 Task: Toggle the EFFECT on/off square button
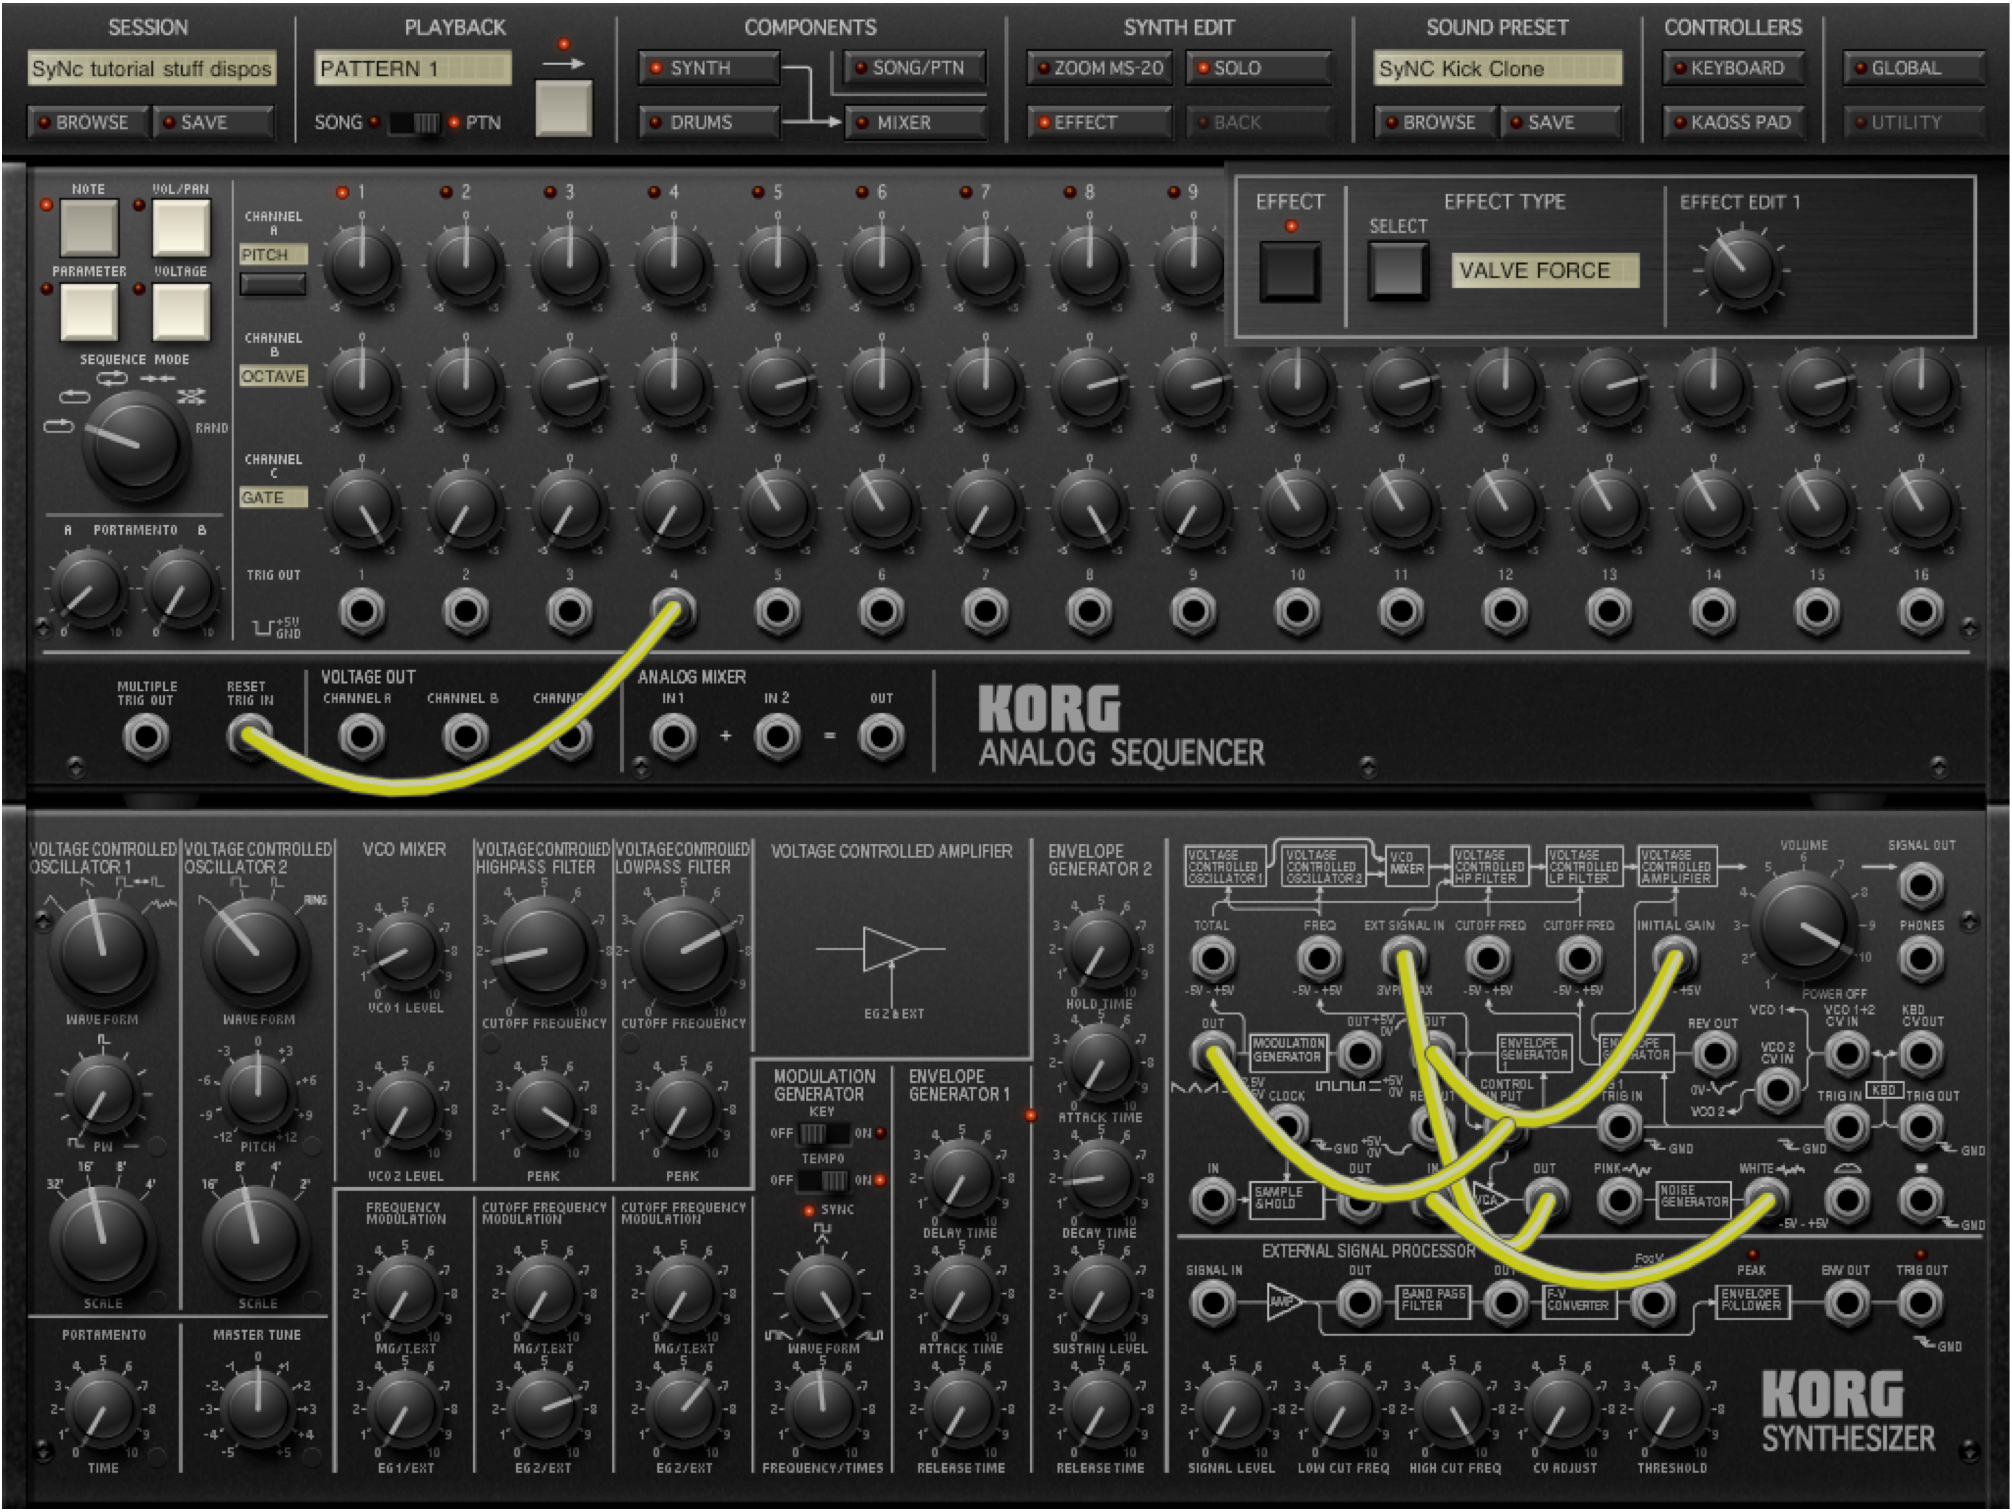click(1290, 271)
